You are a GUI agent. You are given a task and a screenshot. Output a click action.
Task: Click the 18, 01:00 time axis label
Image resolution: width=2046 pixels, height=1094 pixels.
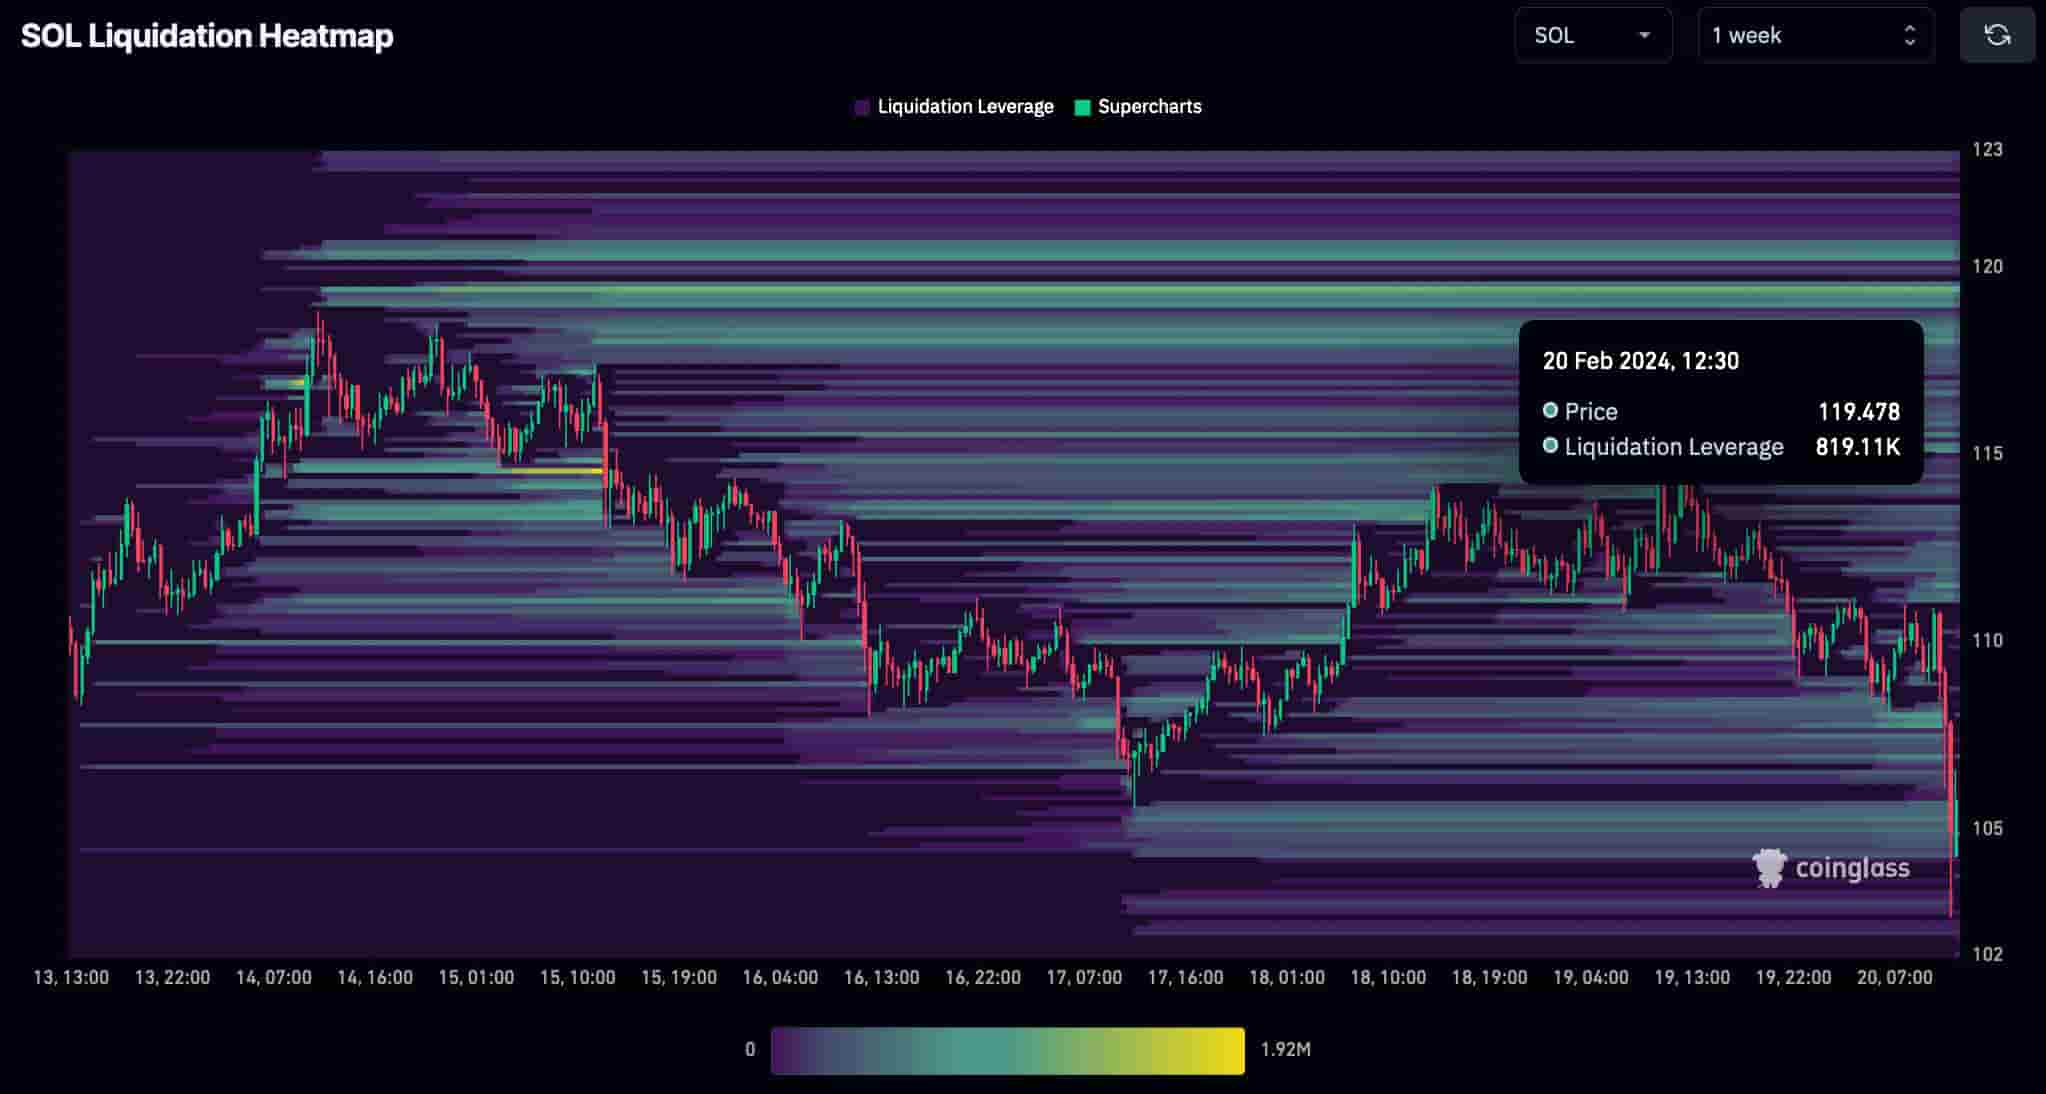(x=1287, y=977)
